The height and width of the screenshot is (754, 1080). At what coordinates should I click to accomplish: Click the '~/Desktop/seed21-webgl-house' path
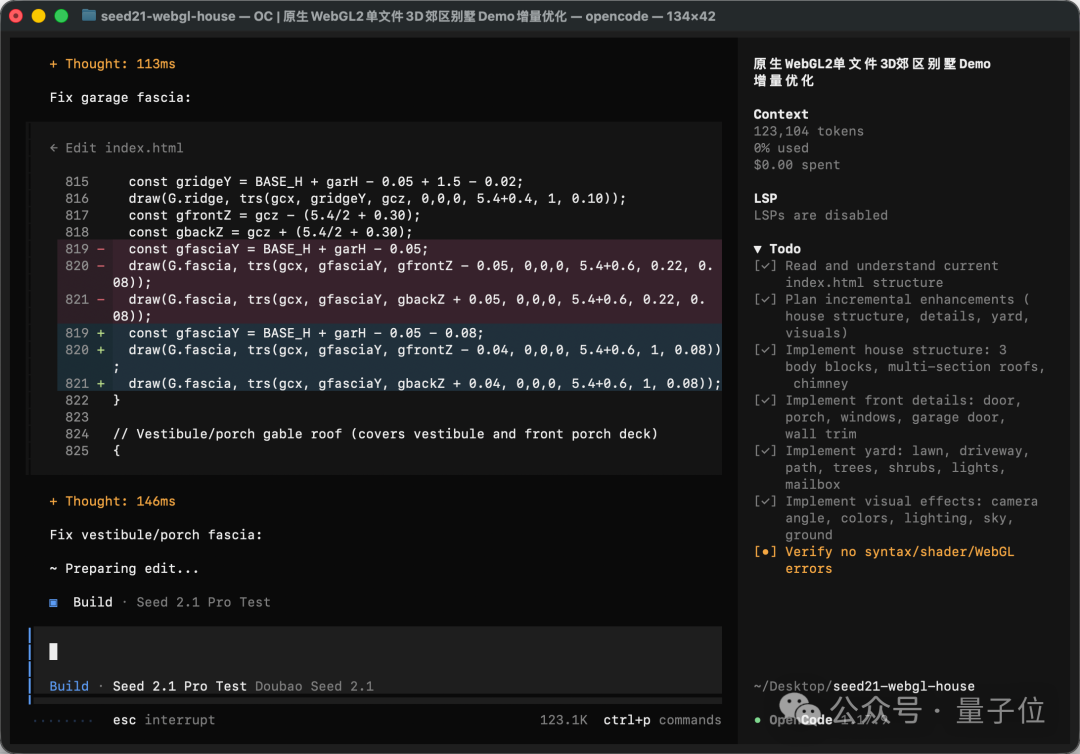[864, 687]
